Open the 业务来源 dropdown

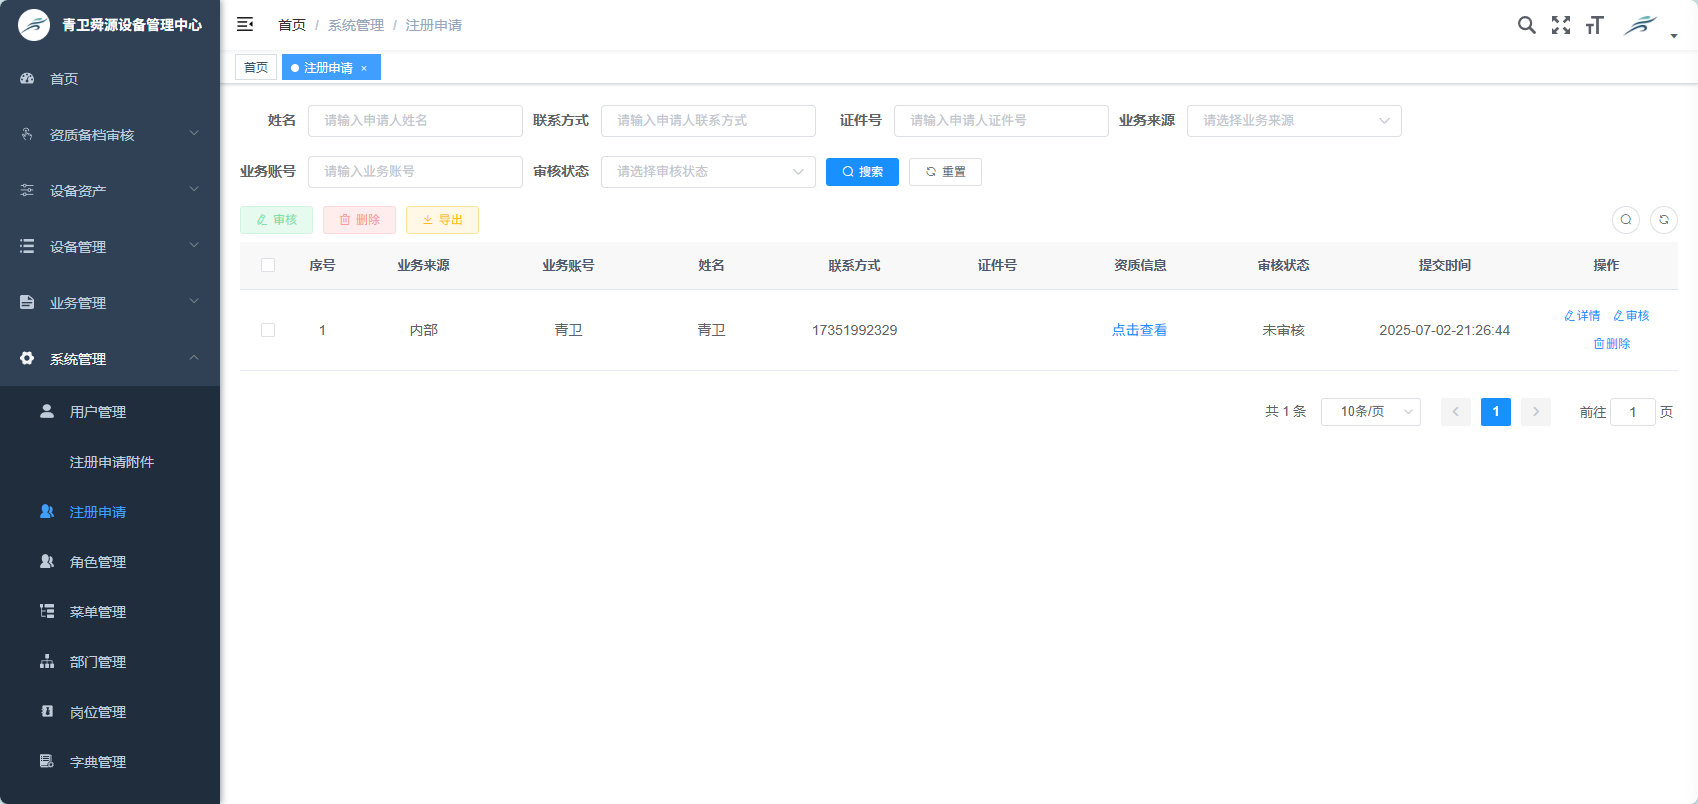1293,121
